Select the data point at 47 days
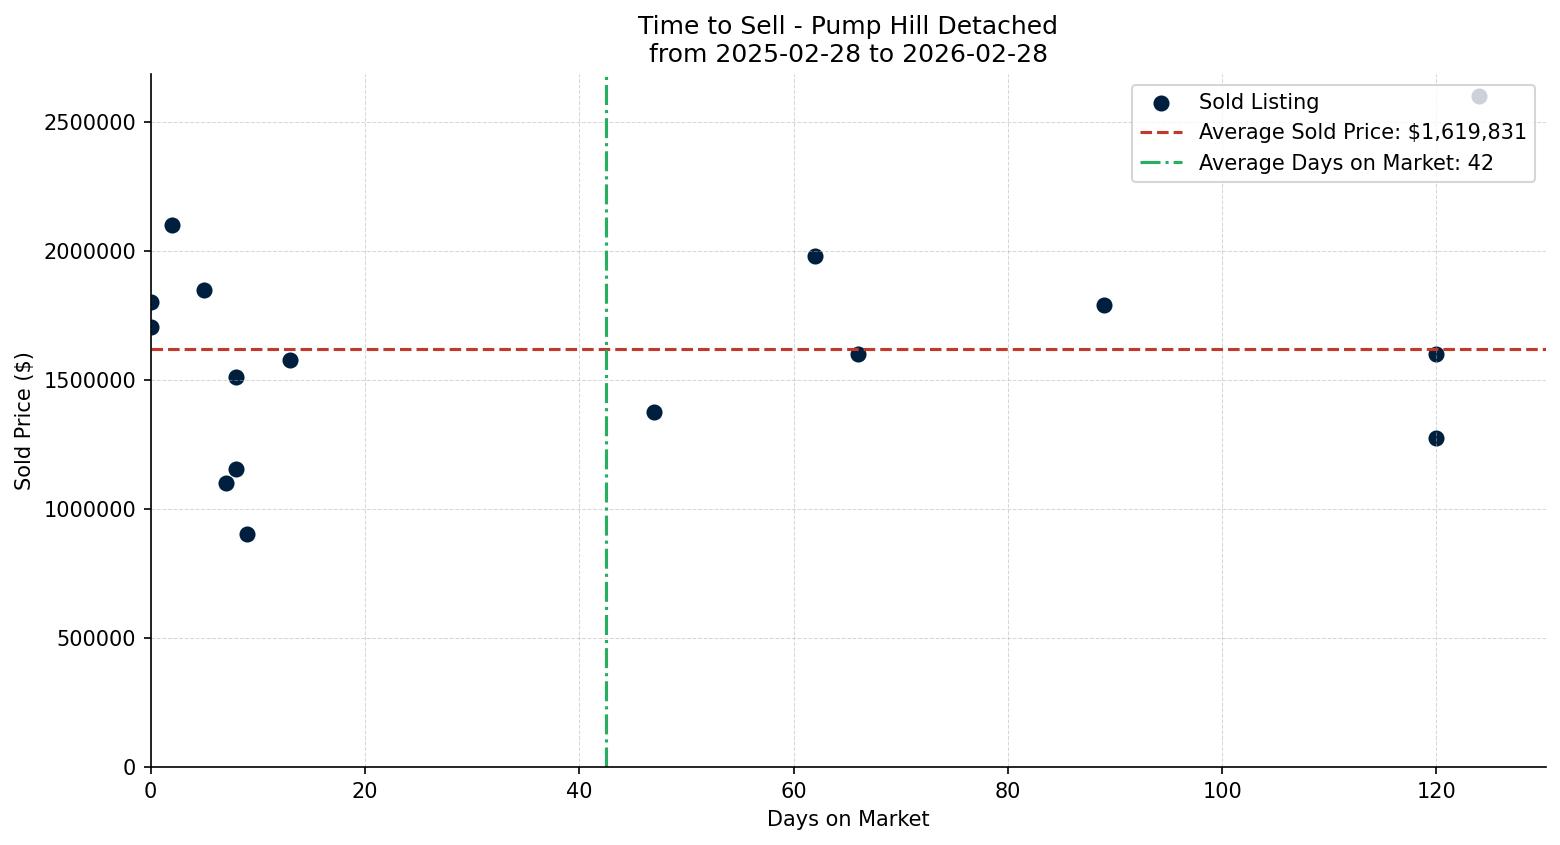1560x845 pixels. point(655,411)
